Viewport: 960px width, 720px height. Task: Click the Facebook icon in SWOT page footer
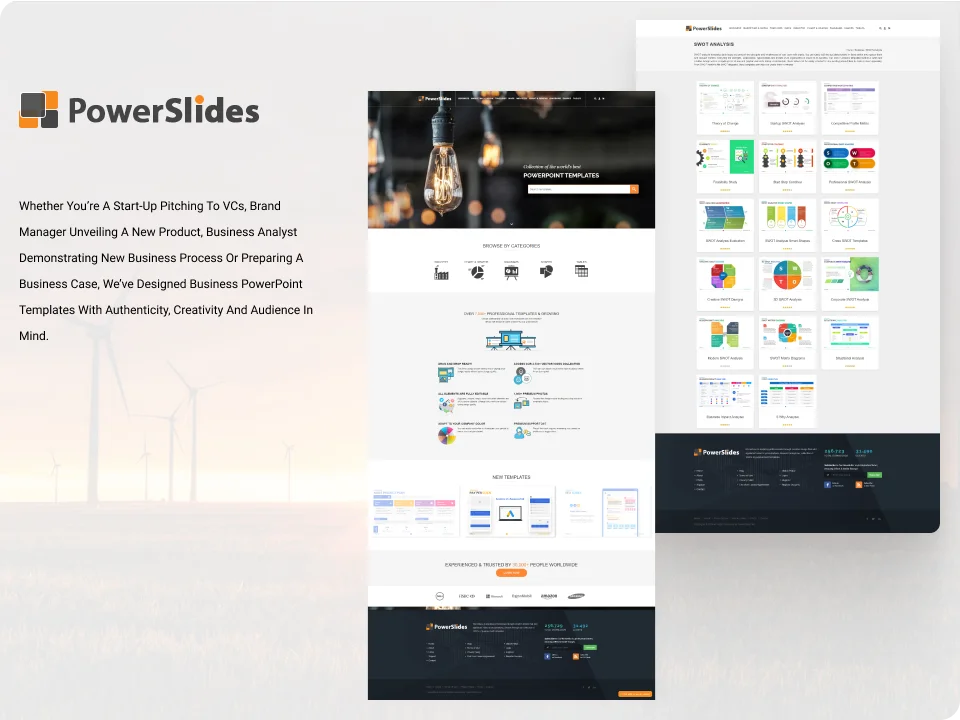[827, 484]
